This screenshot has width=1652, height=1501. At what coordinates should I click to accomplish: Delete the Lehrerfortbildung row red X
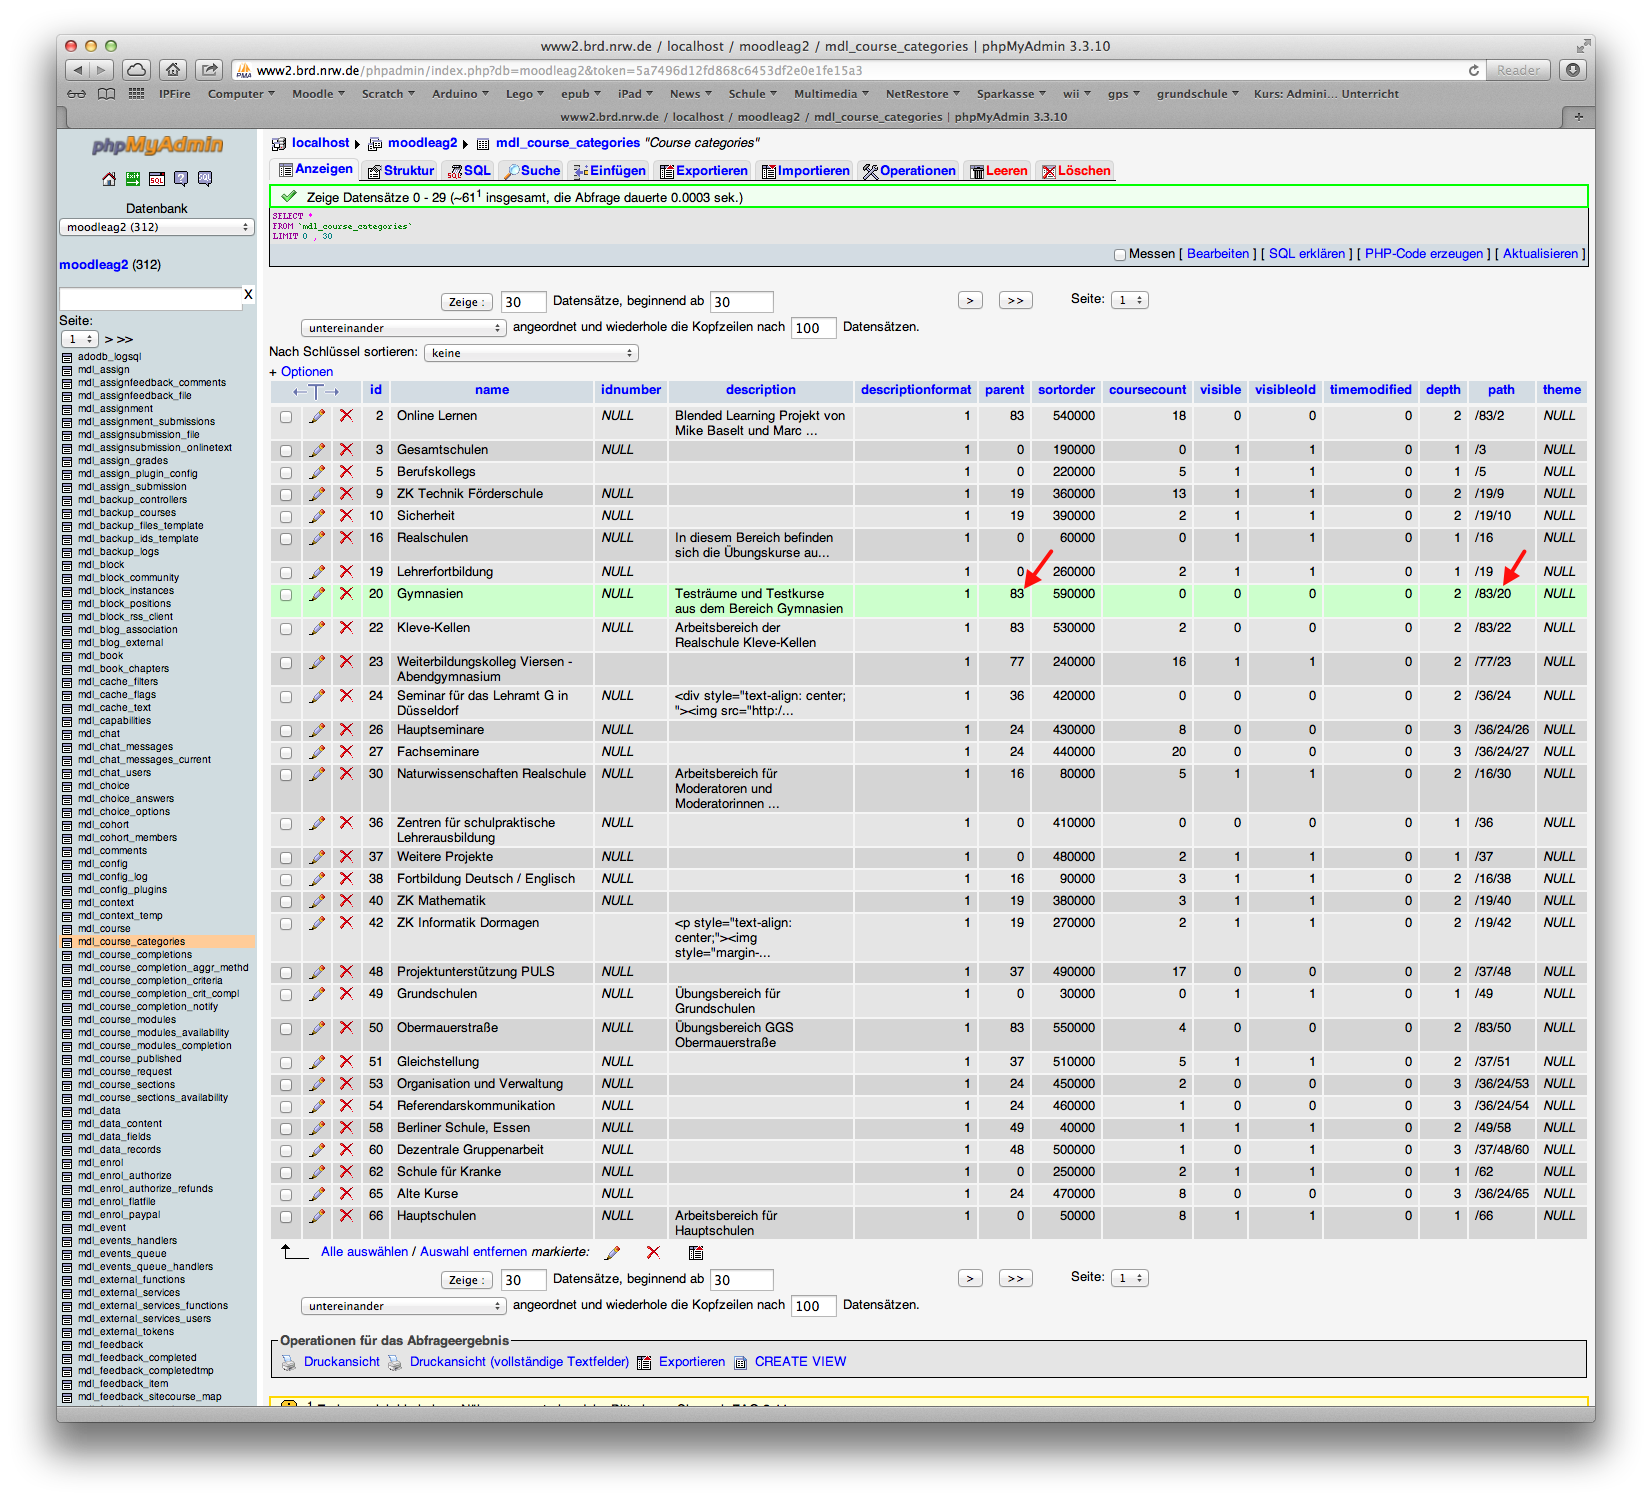[x=346, y=572]
